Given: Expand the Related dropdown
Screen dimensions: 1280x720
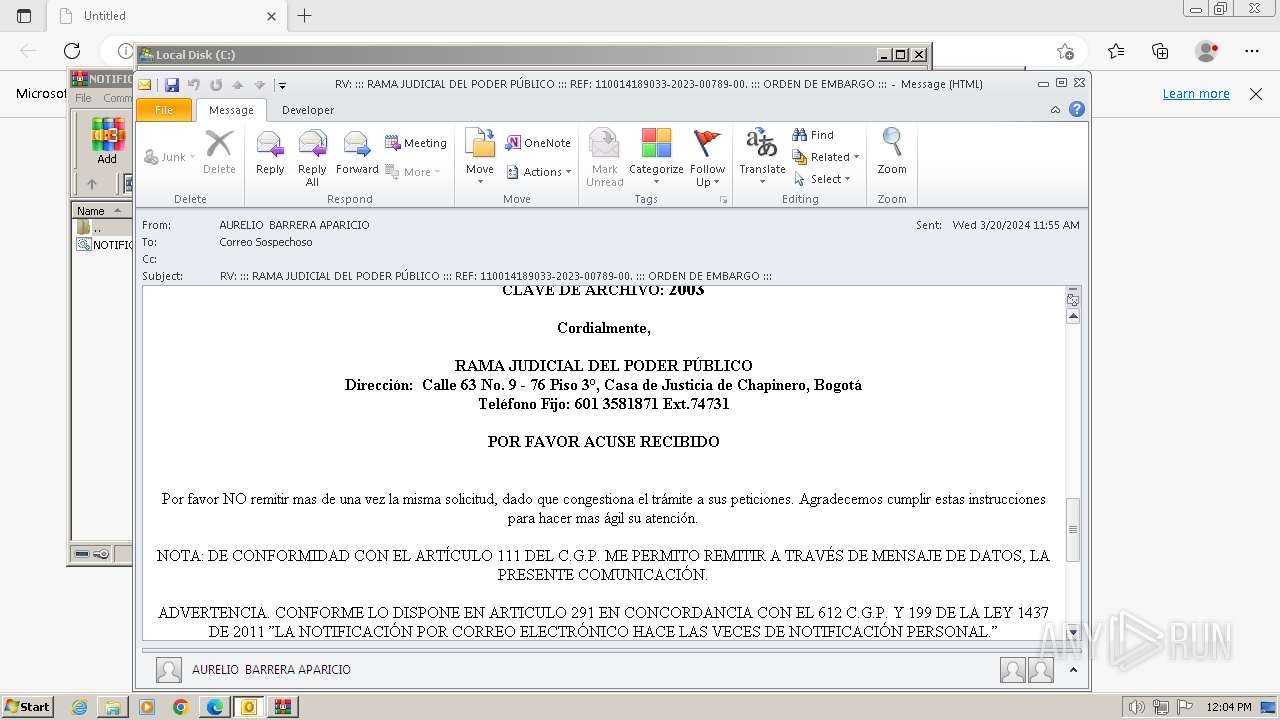Looking at the screenshot, I should point(826,157).
